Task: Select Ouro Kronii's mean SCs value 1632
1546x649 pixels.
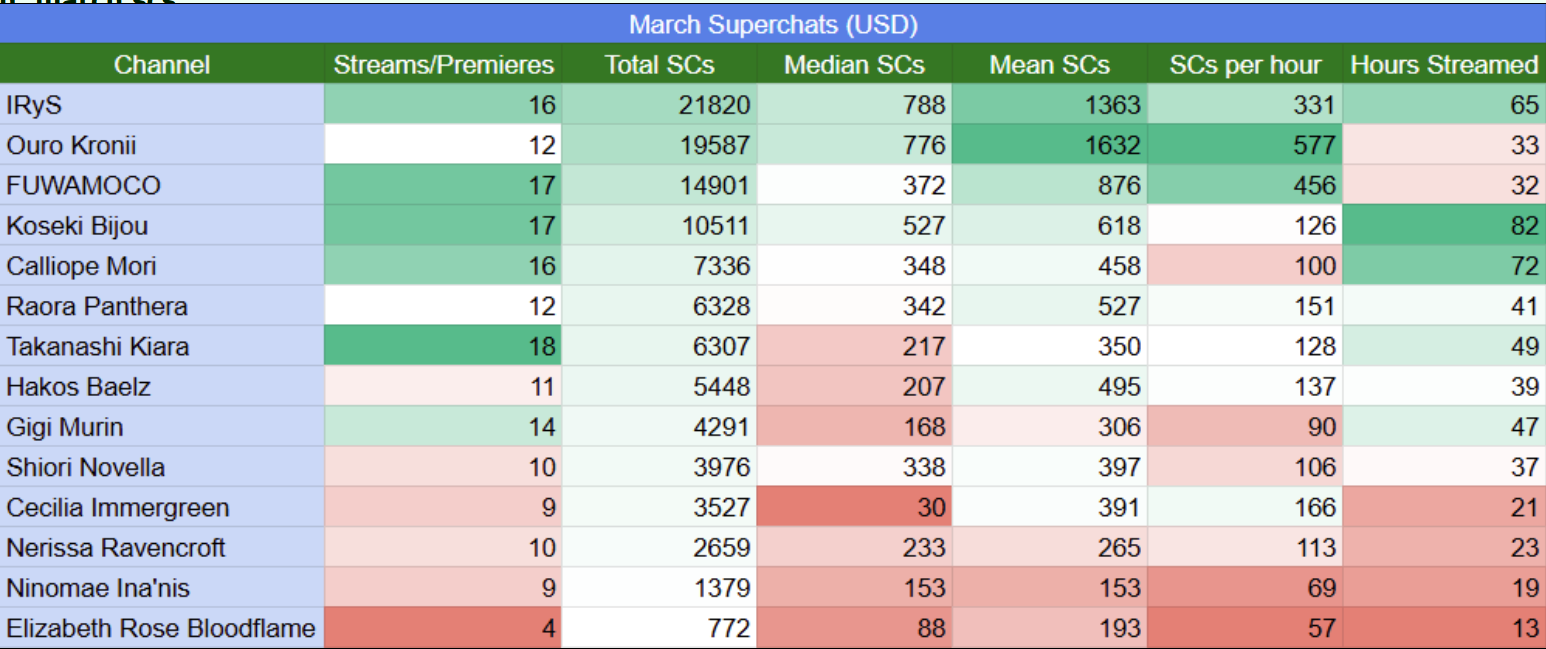Action: pos(1049,145)
